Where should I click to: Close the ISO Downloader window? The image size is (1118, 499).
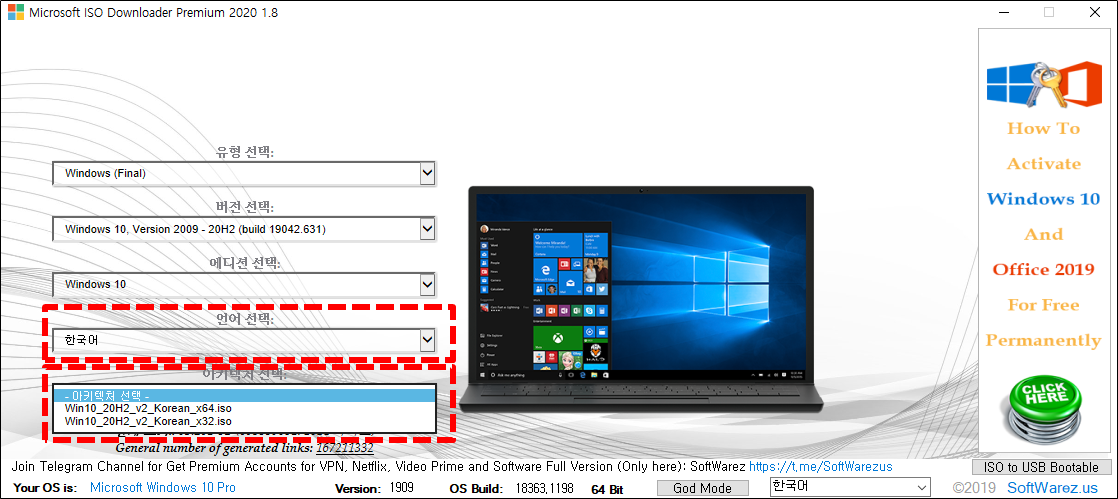click(1094, 12)
